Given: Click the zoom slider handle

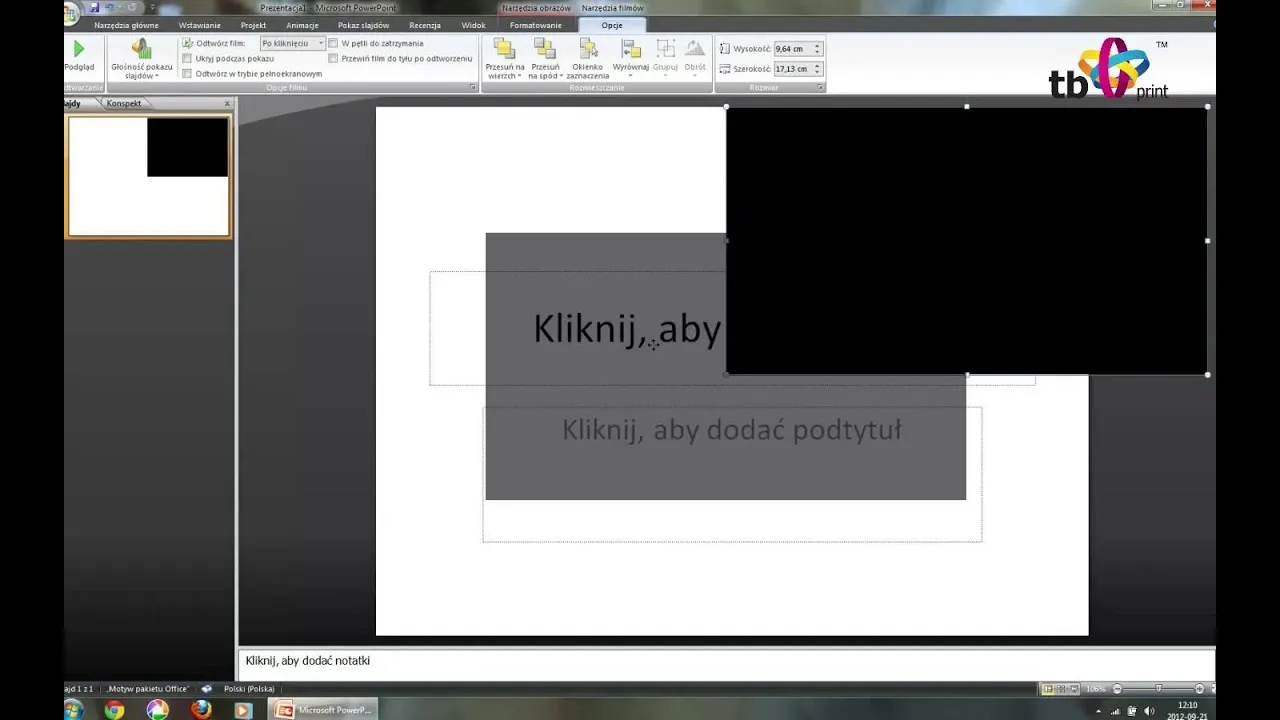Looking at the screenshot, I should (1159, 689).
